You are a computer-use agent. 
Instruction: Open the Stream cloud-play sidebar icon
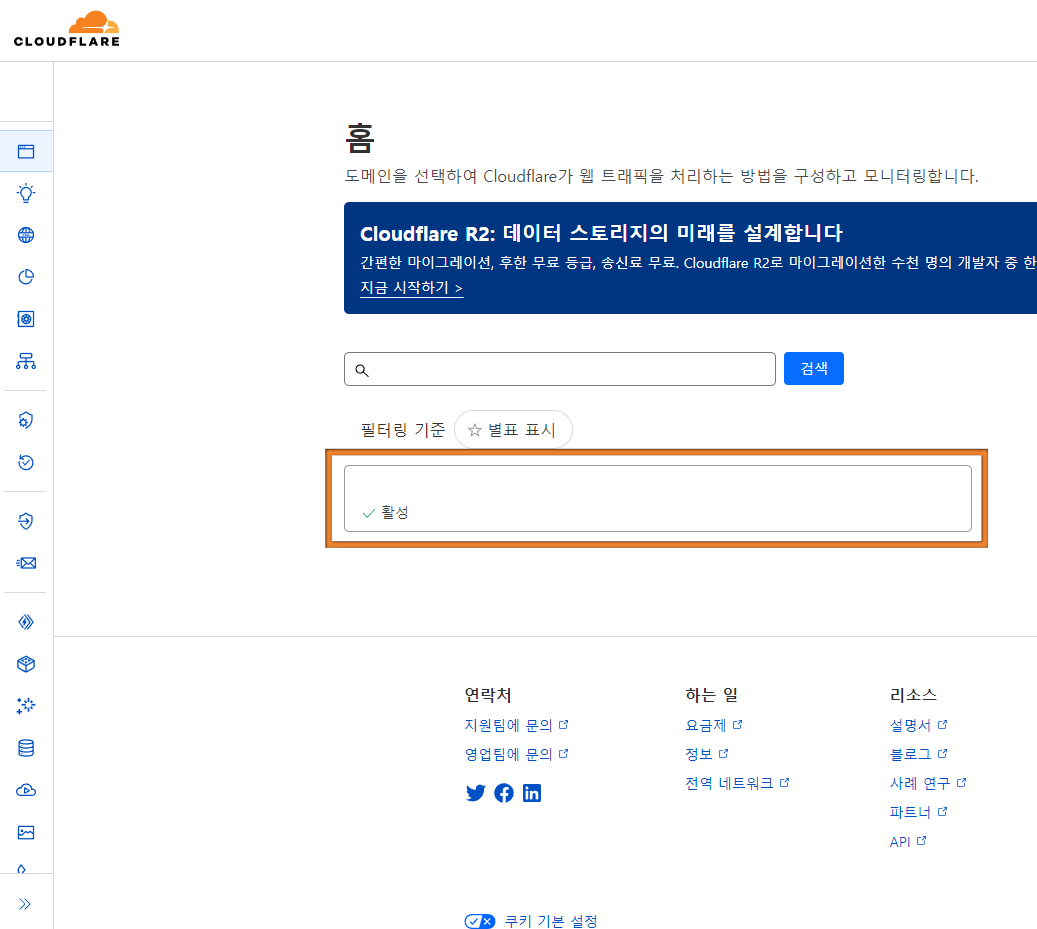click(26, 790)
